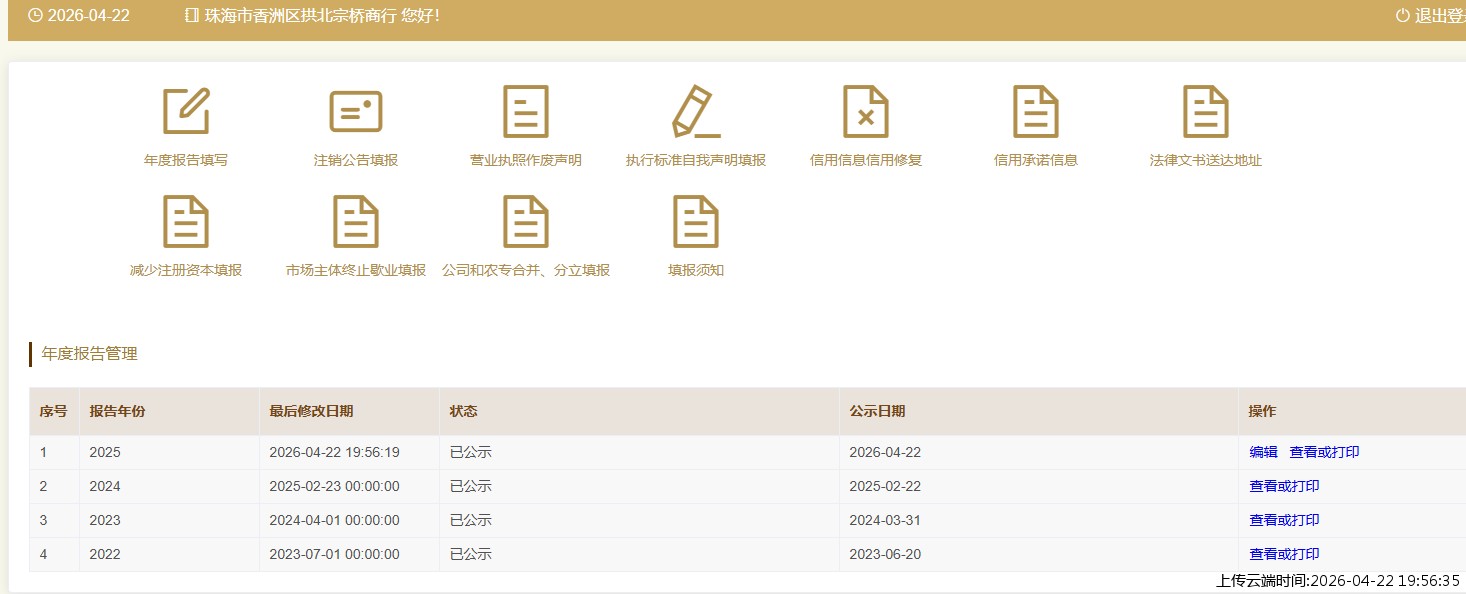Click the 注销公告填报 icon

(356, 111)
